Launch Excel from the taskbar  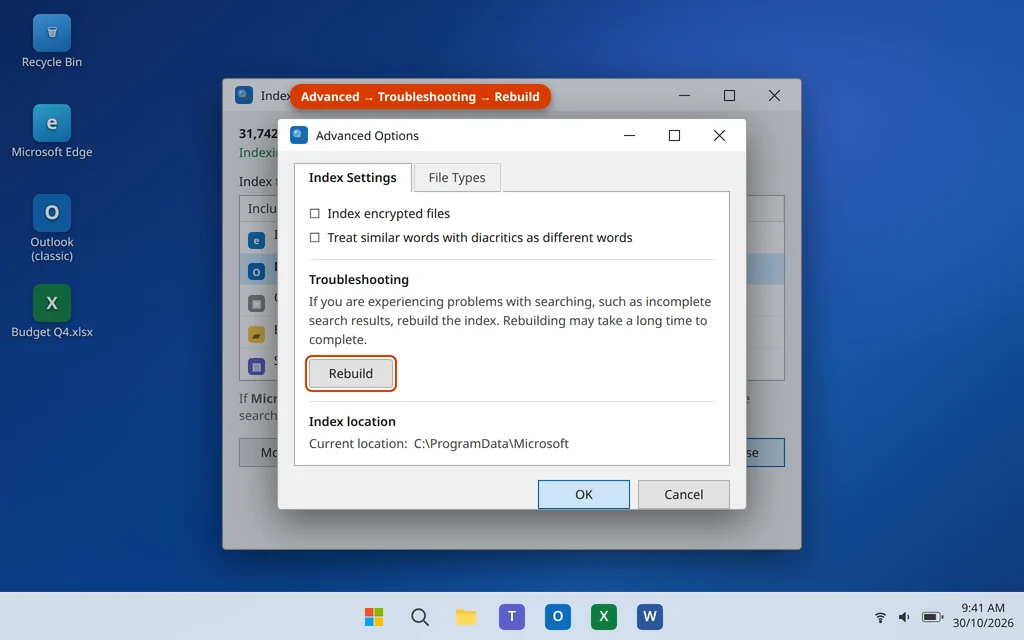[x=603, y=616]
